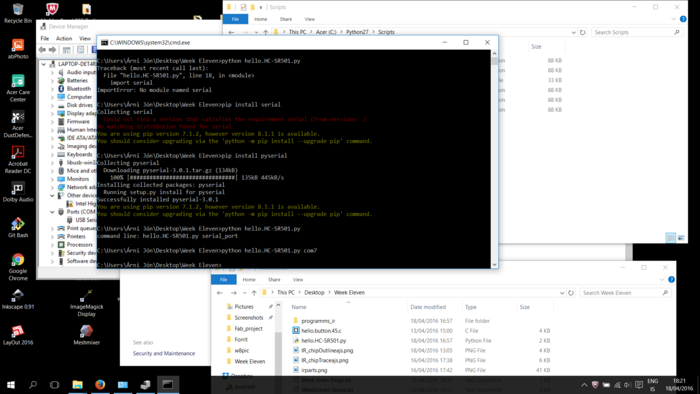
Task: Open recent locations dropdown in Week Eleven explorer
Action: tap(245, 293)
